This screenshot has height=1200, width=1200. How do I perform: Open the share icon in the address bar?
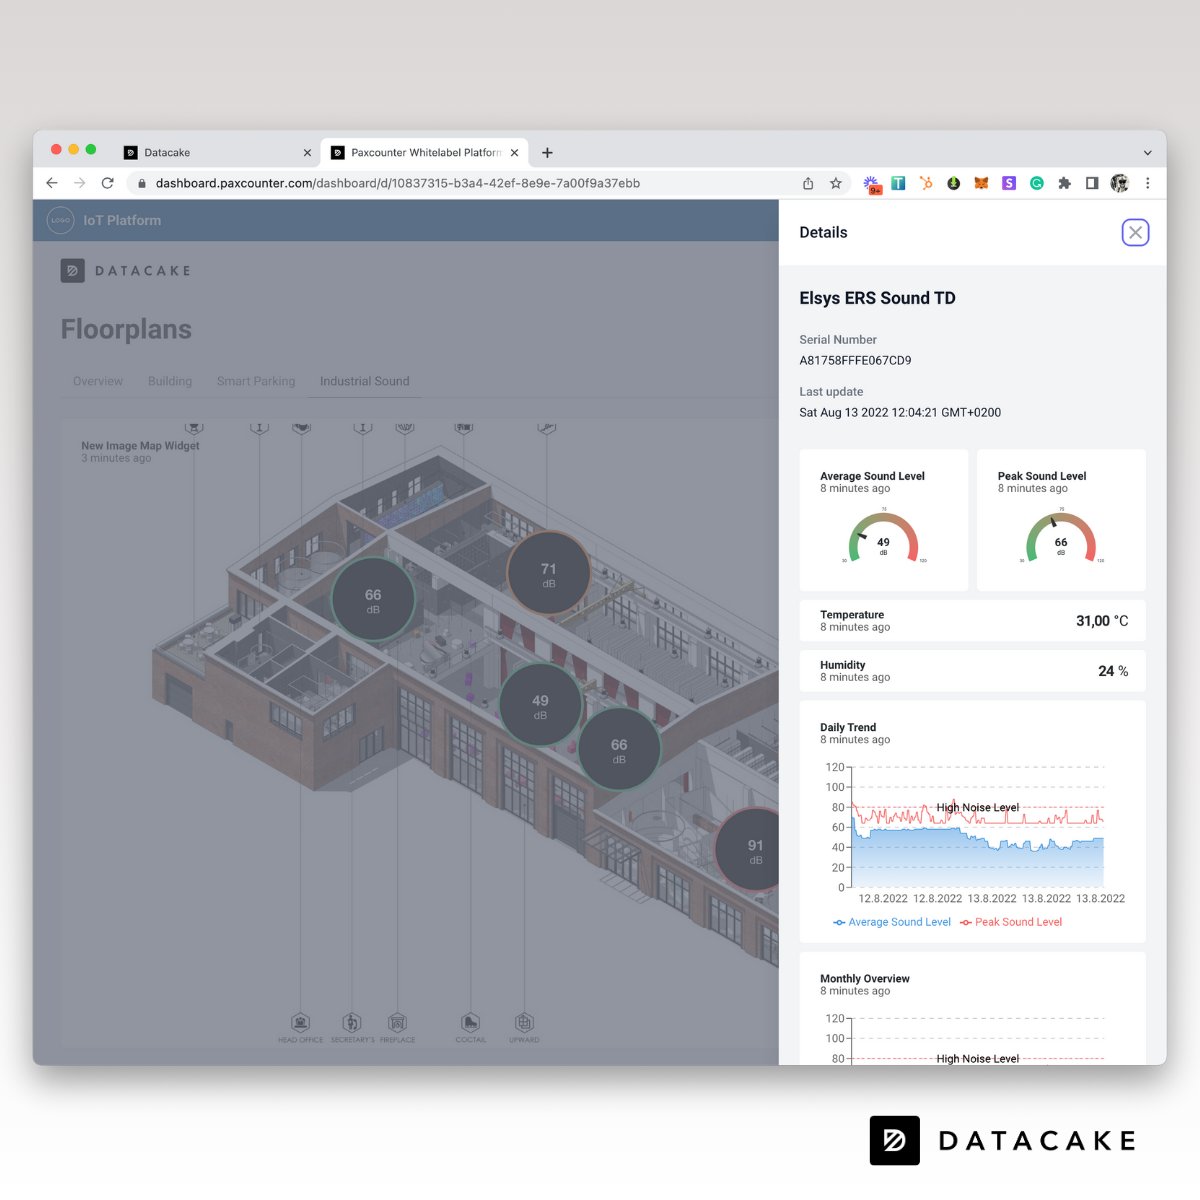click(808, 183)
